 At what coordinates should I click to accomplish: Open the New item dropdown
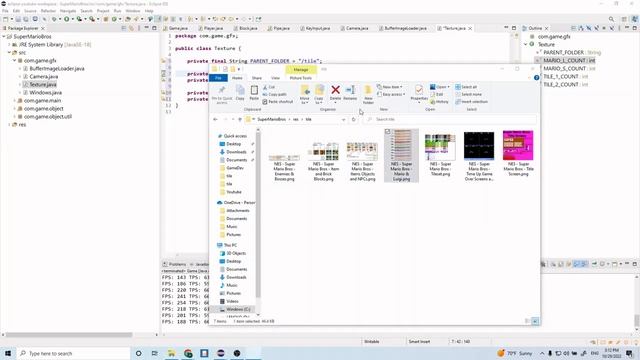tap(390, 87)
